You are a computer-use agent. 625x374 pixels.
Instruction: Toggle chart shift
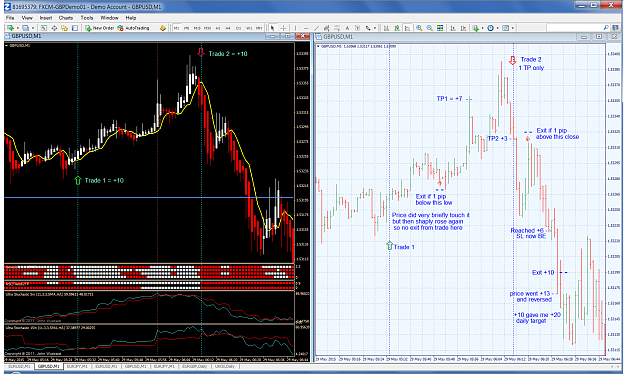pyautogui.click(x=463, y=28)
